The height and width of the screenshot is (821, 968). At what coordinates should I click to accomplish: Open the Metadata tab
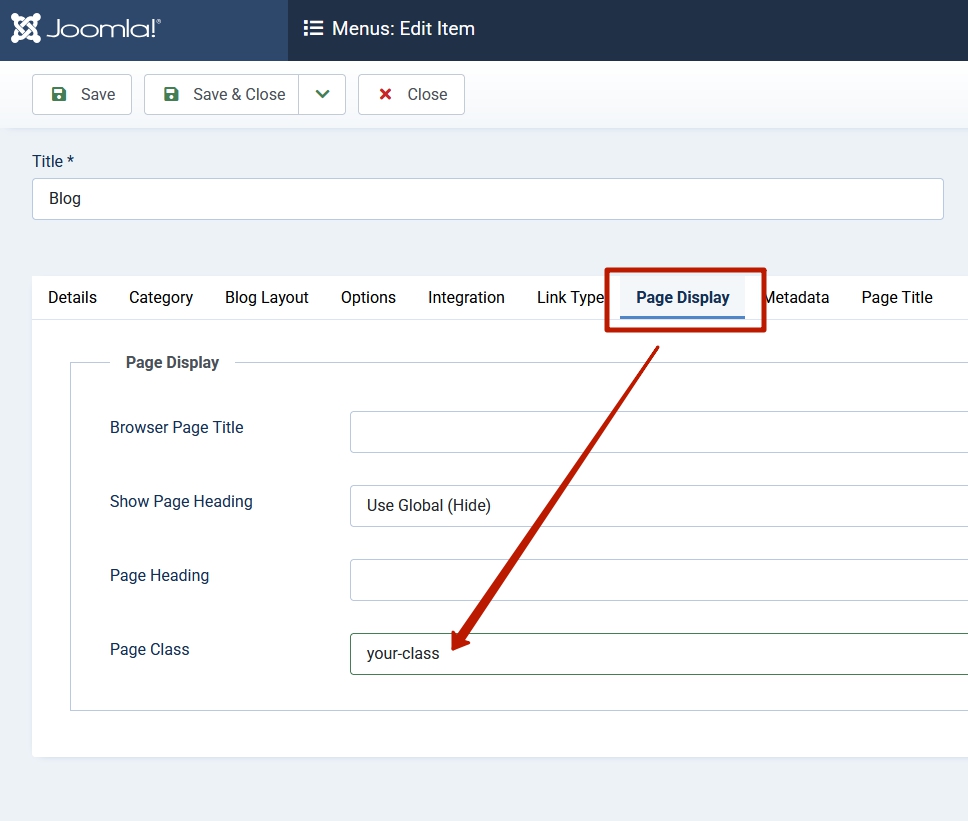point(797,297)
